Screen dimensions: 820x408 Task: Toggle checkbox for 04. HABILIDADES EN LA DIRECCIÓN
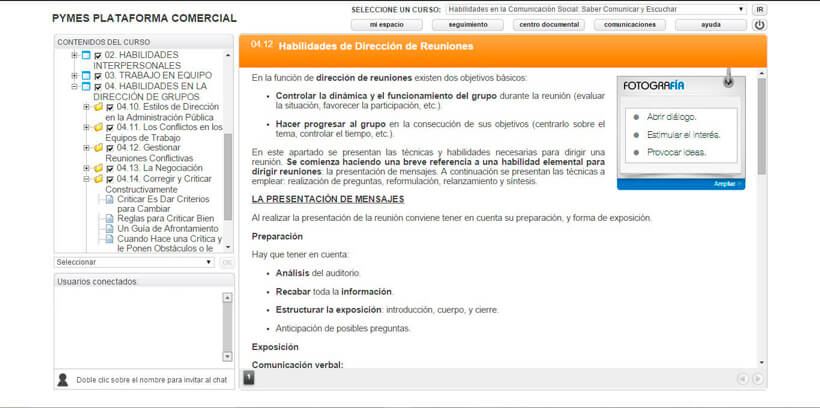[x=98, y=86]
